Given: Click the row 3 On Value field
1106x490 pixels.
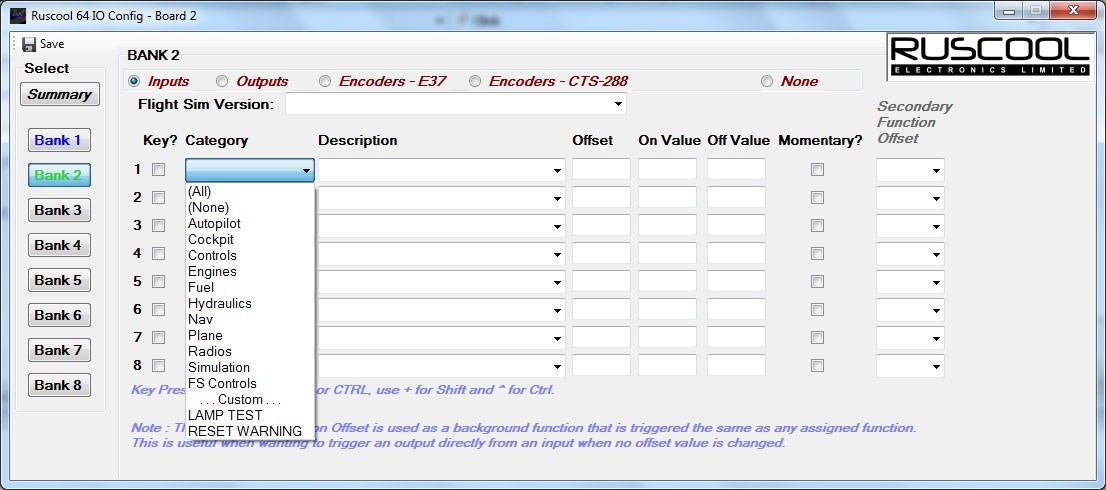Looking at the screenshot, I should pos(667,226).
